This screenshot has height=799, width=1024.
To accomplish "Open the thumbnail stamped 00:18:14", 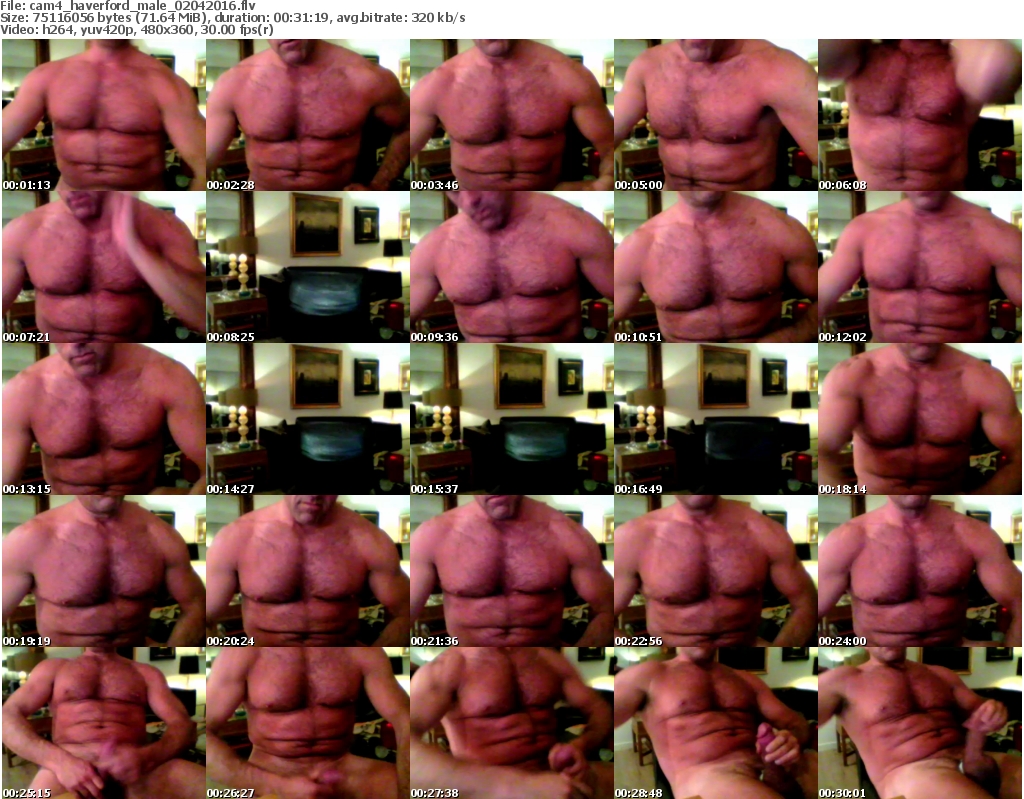I will pos(920,419).
